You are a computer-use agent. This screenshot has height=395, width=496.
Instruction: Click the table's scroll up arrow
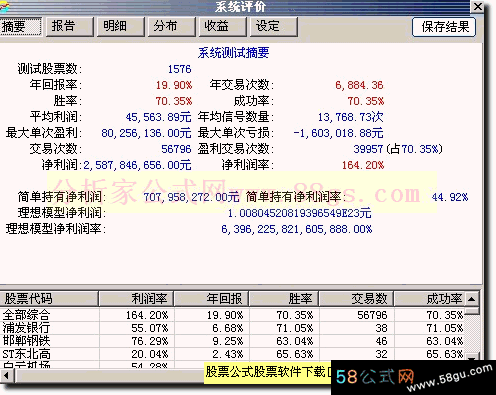tap(472, 299)
